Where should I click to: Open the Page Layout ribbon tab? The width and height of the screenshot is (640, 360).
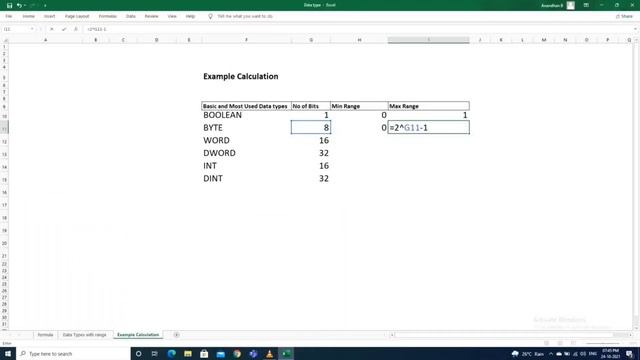pyautogui.click(x=77, y=16)
